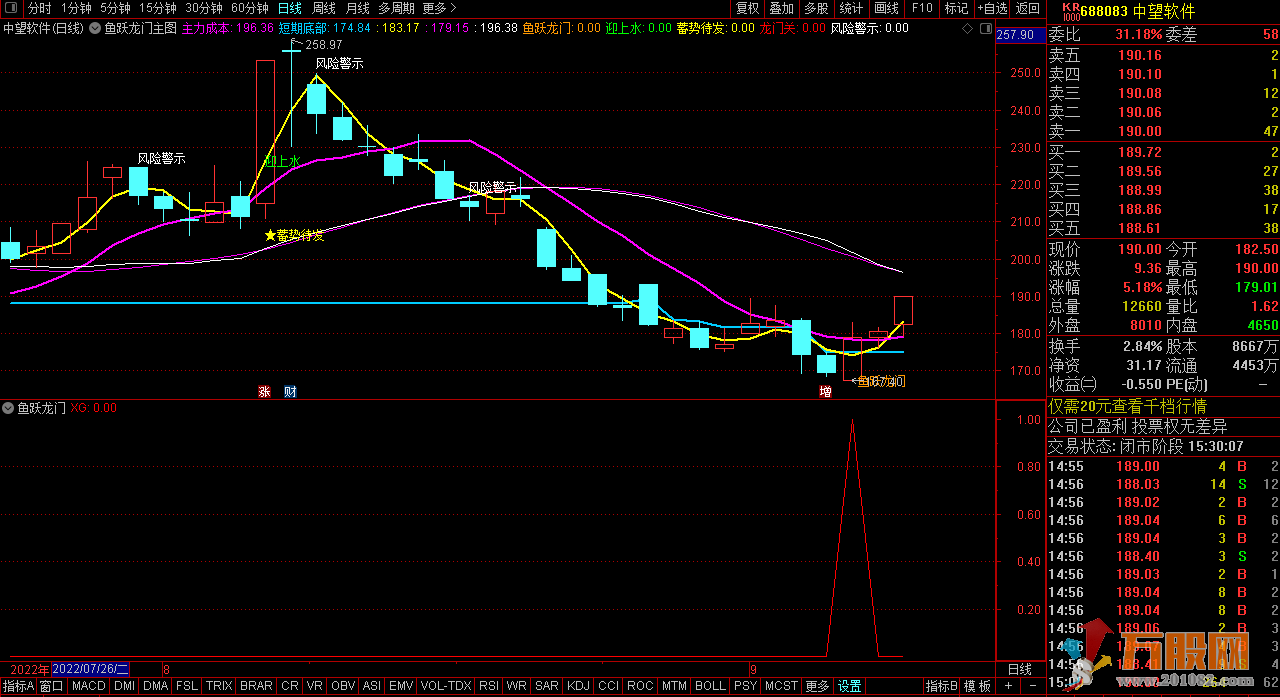Click the KR 1000 badge next to 688083
The height and width of the screenshot is (697, 1280).
tap(1071, 11)
